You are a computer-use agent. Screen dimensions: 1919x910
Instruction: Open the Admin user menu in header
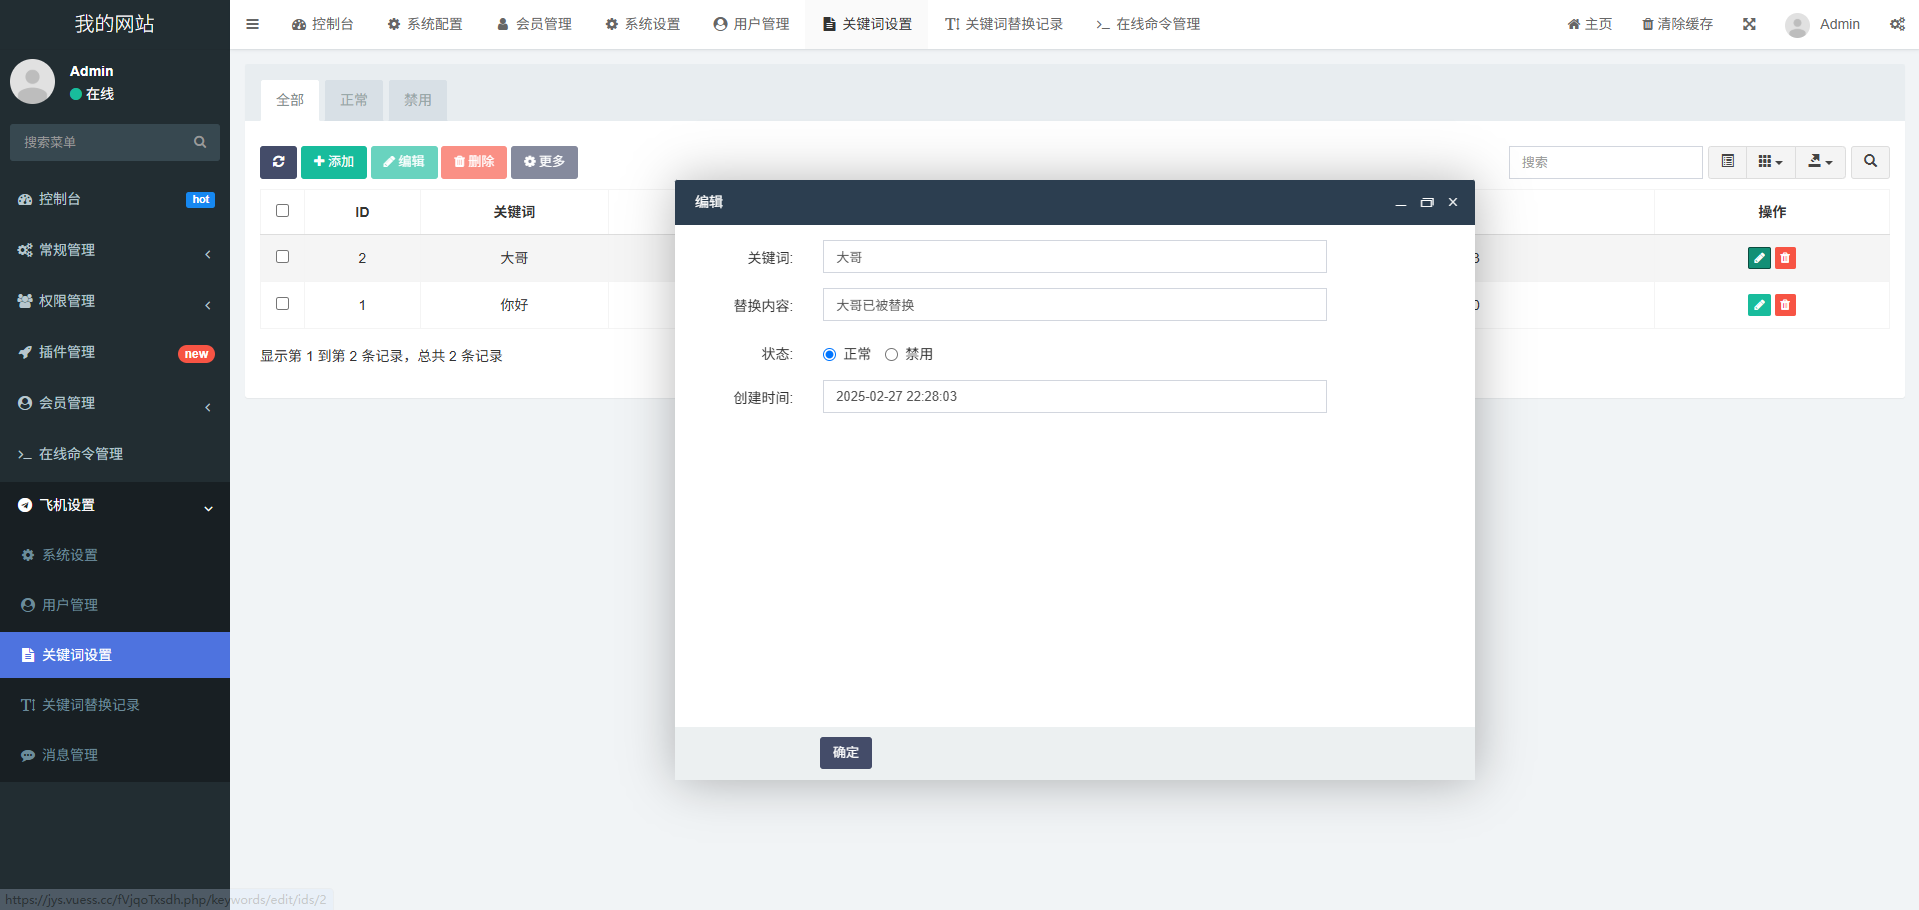pyautogui.click(x=1823, y=24)
